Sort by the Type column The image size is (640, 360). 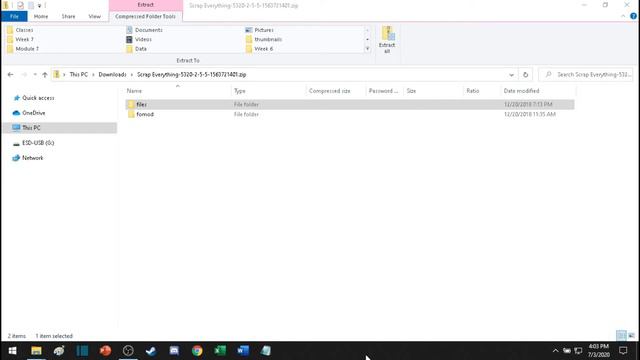pos(240,91)
